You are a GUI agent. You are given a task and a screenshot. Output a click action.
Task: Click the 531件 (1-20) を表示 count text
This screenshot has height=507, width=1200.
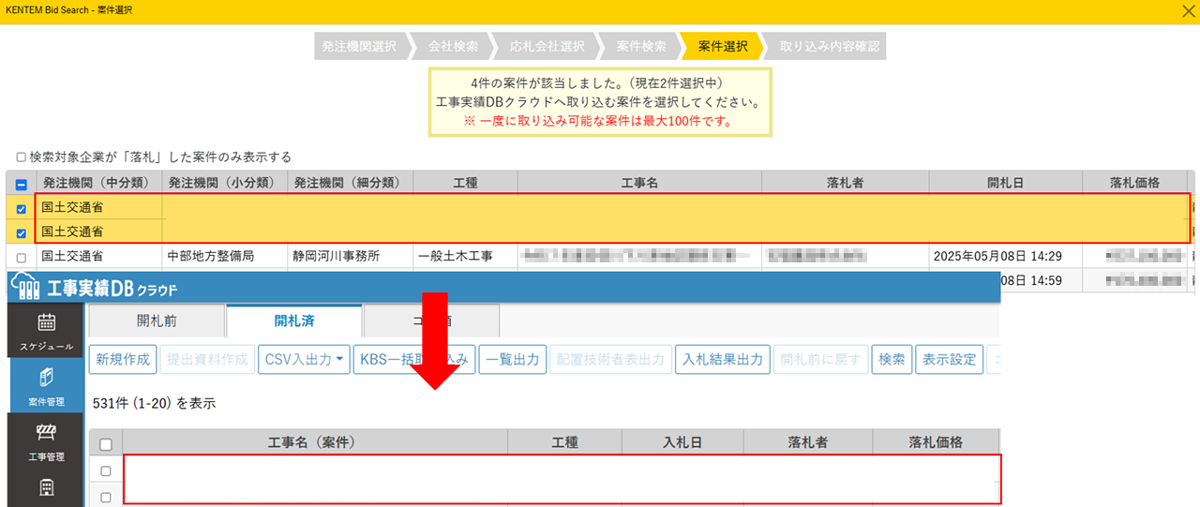pyautogui.click(x=153, y=403)
